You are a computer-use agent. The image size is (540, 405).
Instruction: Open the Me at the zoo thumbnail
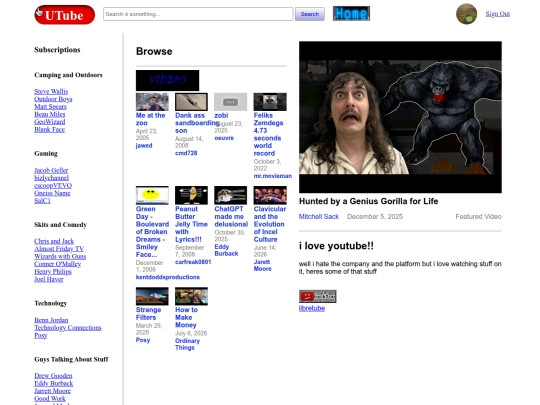152,102
